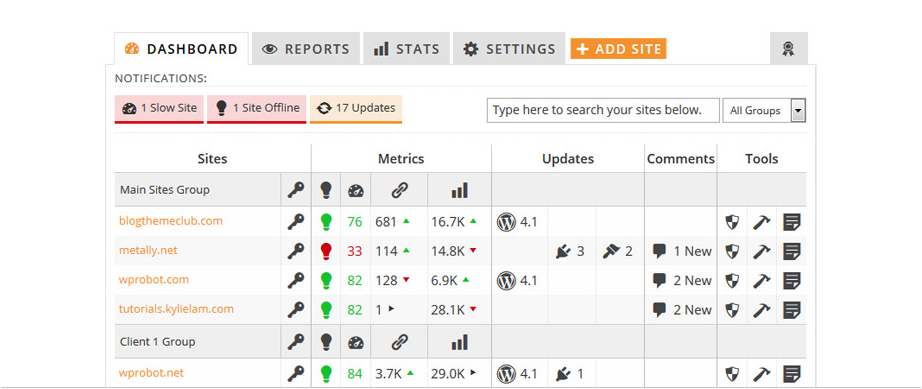This screenshot has width=922, height=389.
Task: Switch to the Reports tab
Action: click(x=306, y=49)
